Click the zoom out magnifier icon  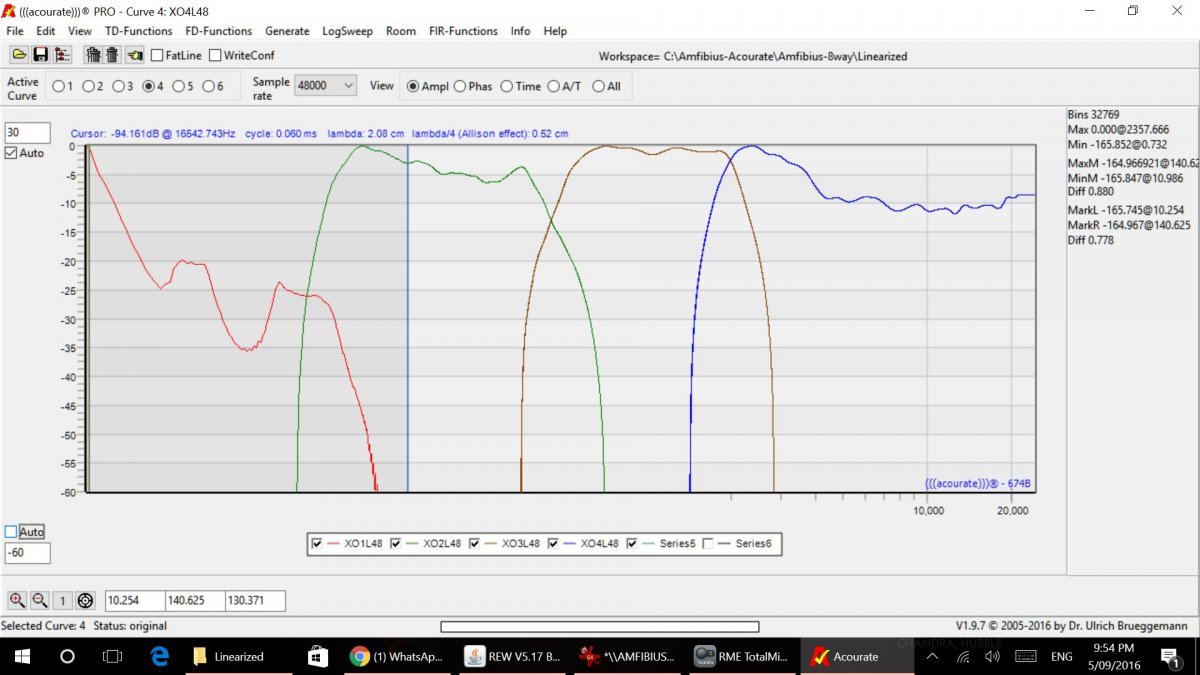click(40, 600)
